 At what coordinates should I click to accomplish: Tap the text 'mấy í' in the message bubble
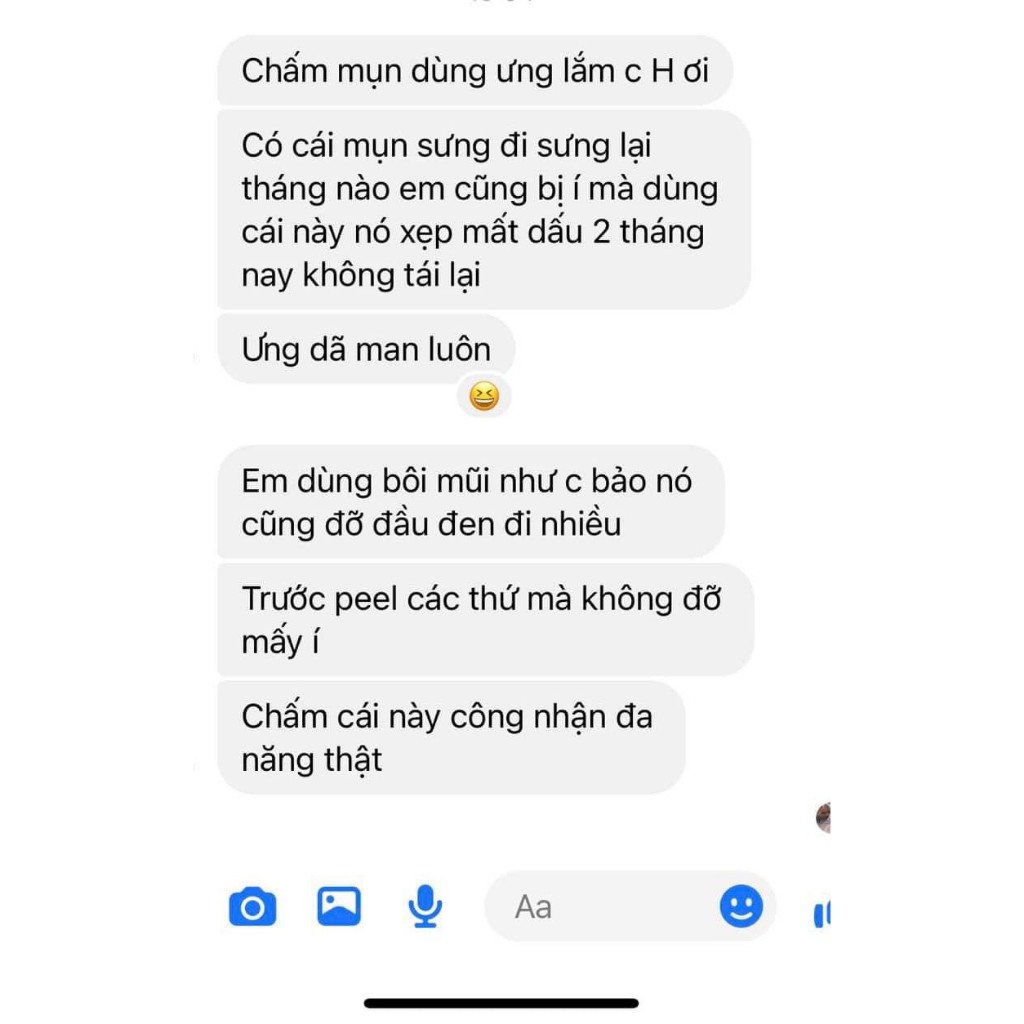280,641
